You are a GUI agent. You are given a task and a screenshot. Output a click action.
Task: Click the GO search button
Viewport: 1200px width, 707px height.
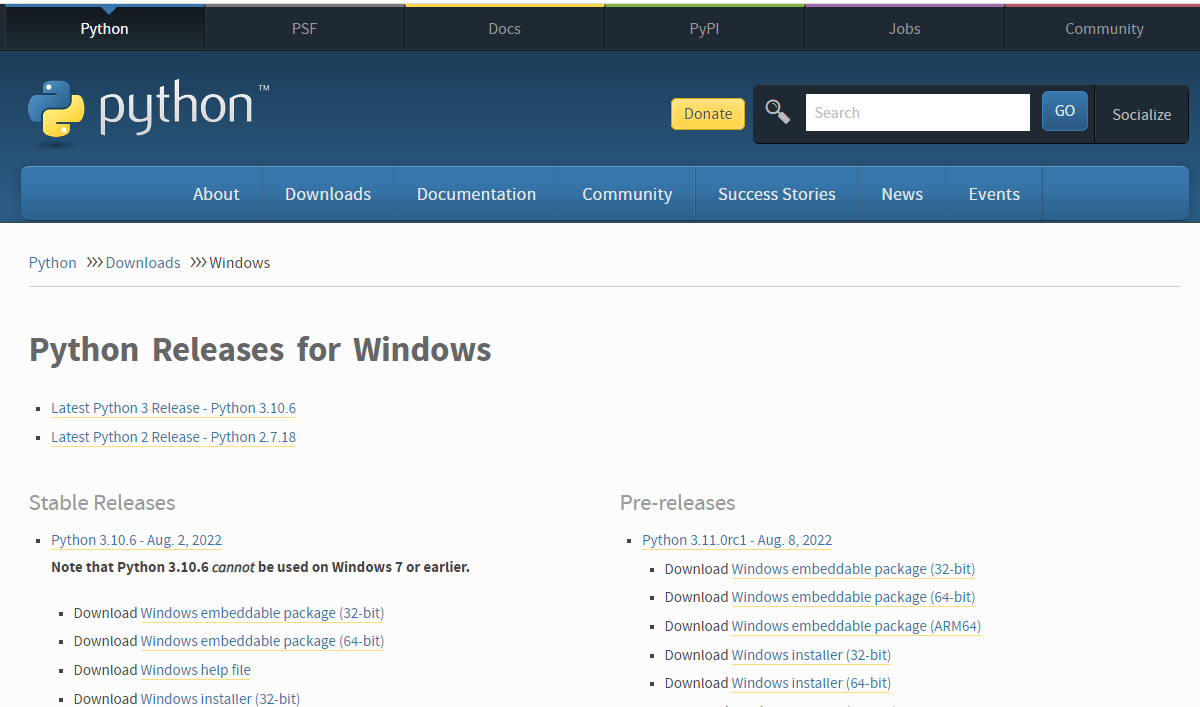point(1065,111)
